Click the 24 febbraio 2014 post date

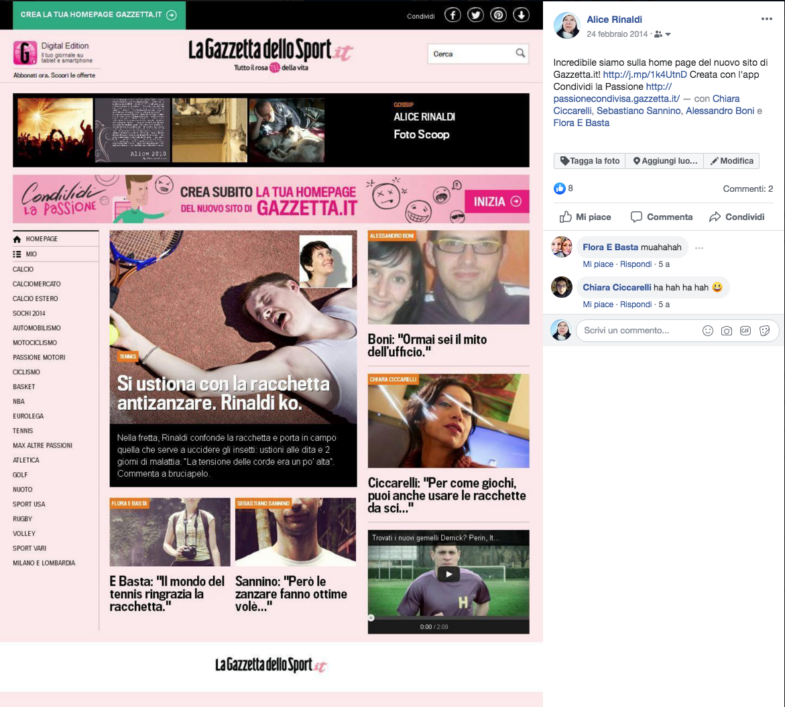point(617,34)
